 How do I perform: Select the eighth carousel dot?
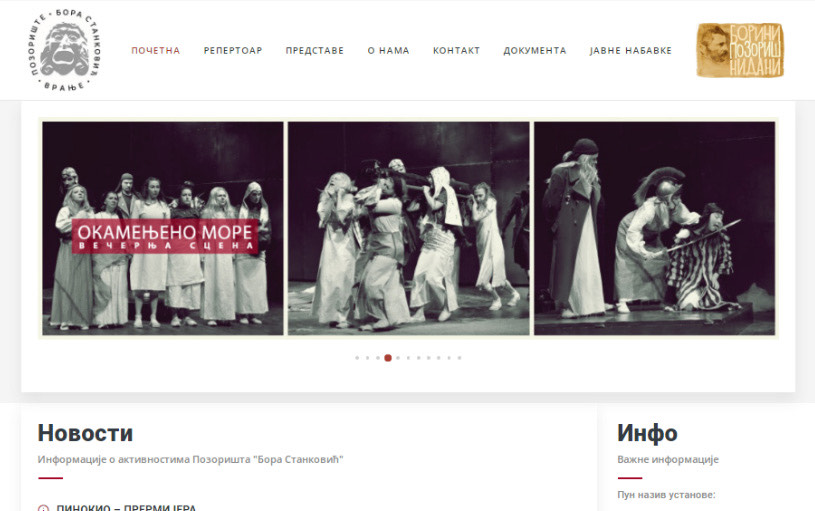(429, 358)
